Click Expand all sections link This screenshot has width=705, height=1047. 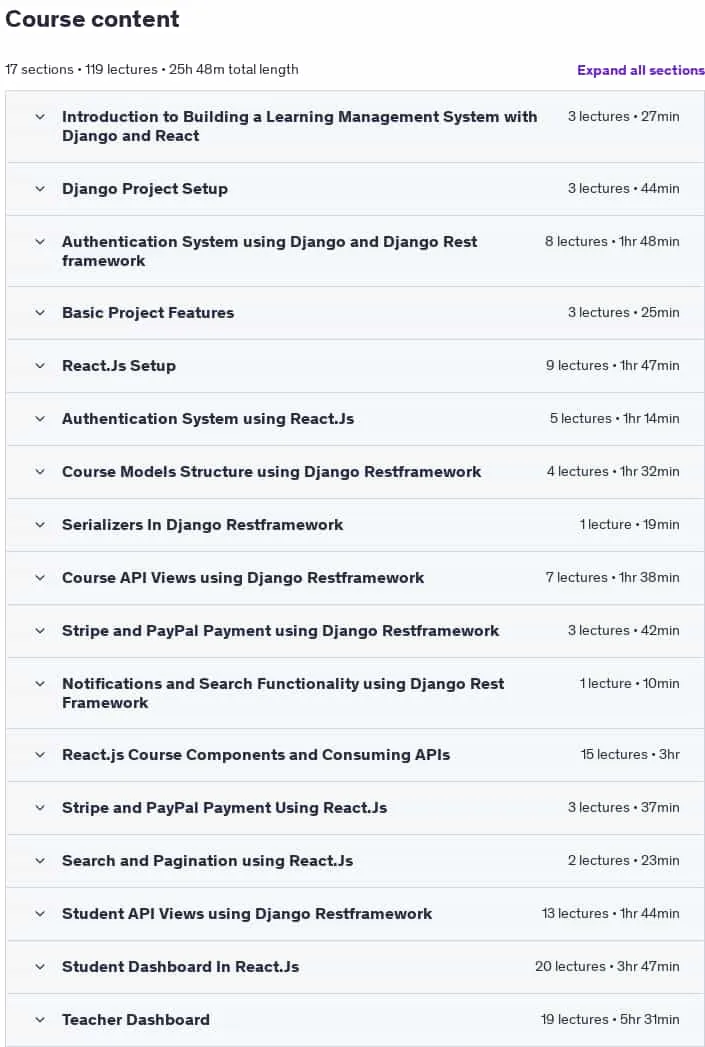point(640,70)
